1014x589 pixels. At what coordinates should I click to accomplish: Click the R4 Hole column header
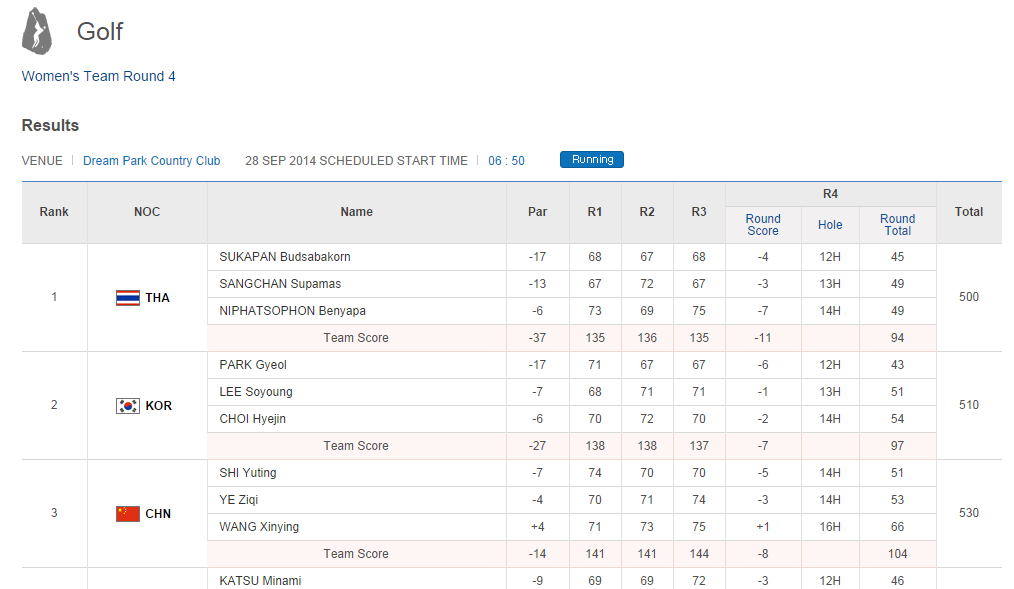[x=830, y=225]
